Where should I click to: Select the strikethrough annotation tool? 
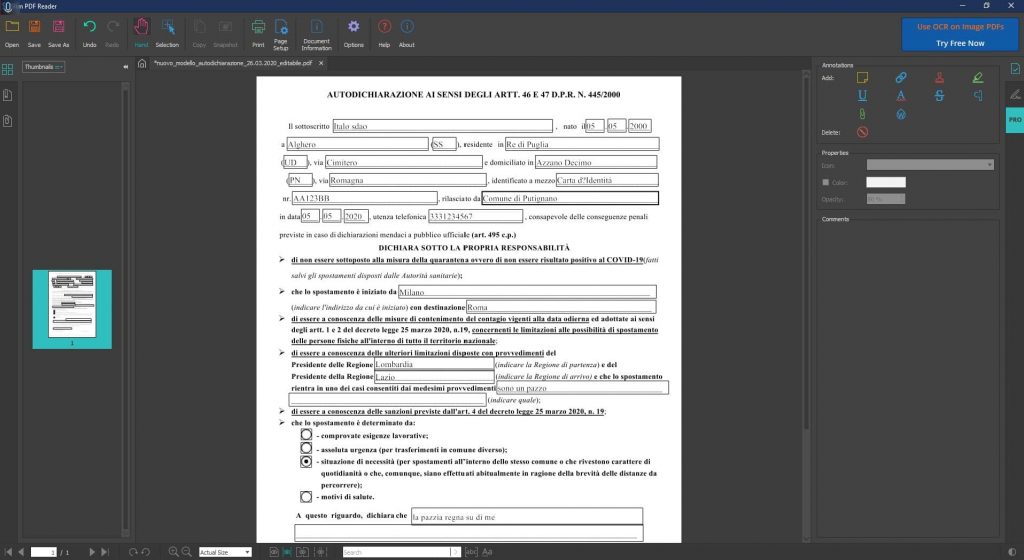point(939,95)
